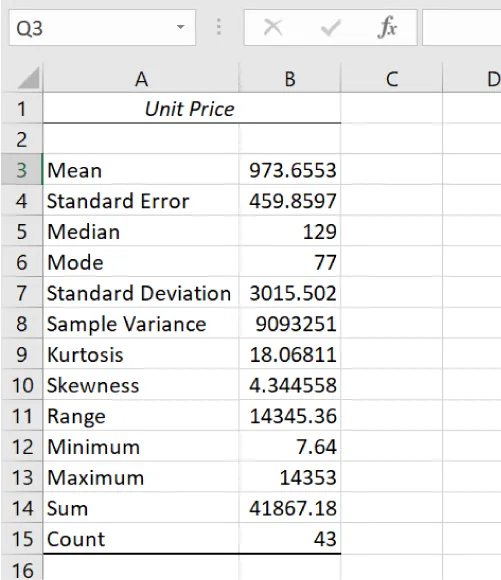The image size is (501, 580).
Task: Select row 5 header
Action: click(22, 231)
